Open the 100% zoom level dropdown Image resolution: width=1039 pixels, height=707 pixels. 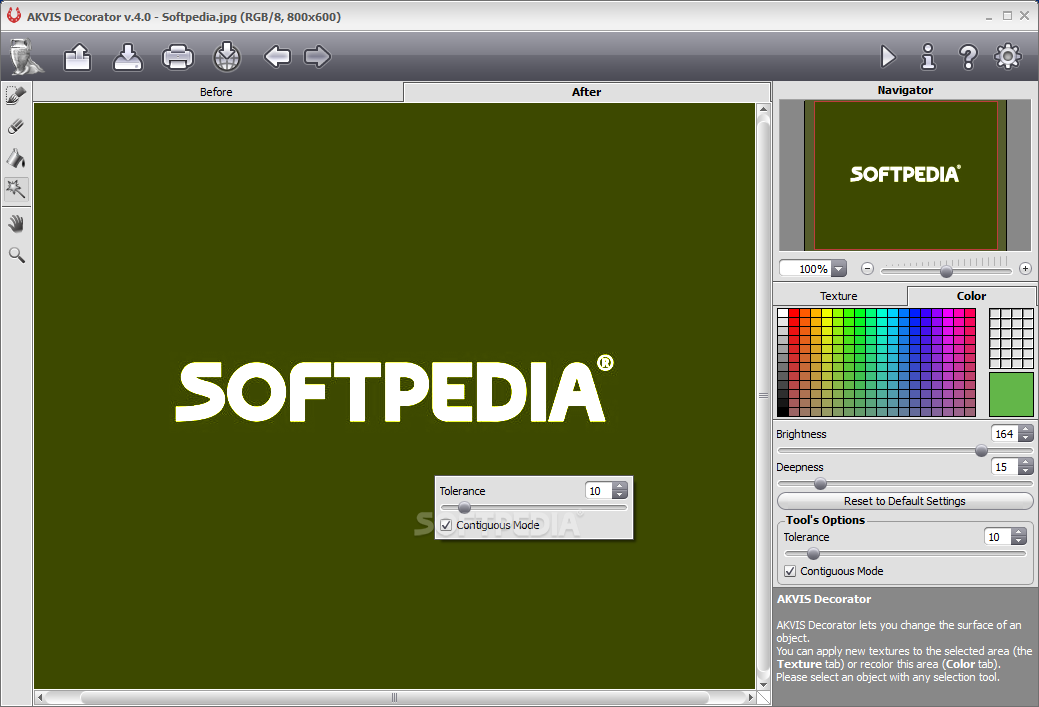(x=839, y=269)
